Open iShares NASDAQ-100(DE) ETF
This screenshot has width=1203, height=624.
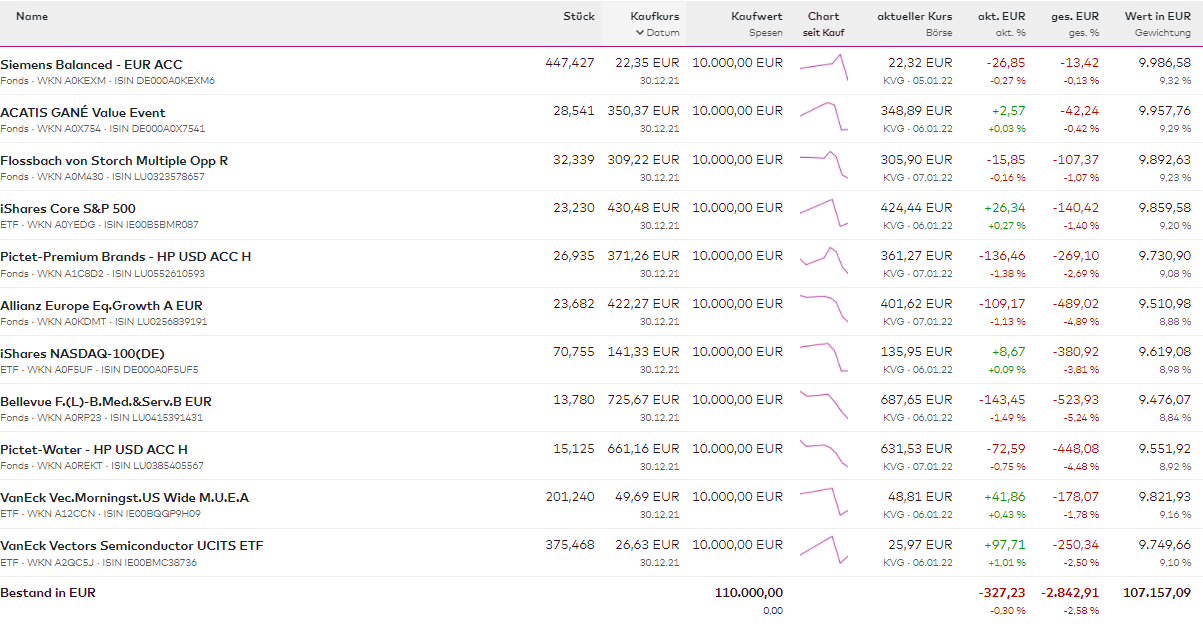pos(83,353)
